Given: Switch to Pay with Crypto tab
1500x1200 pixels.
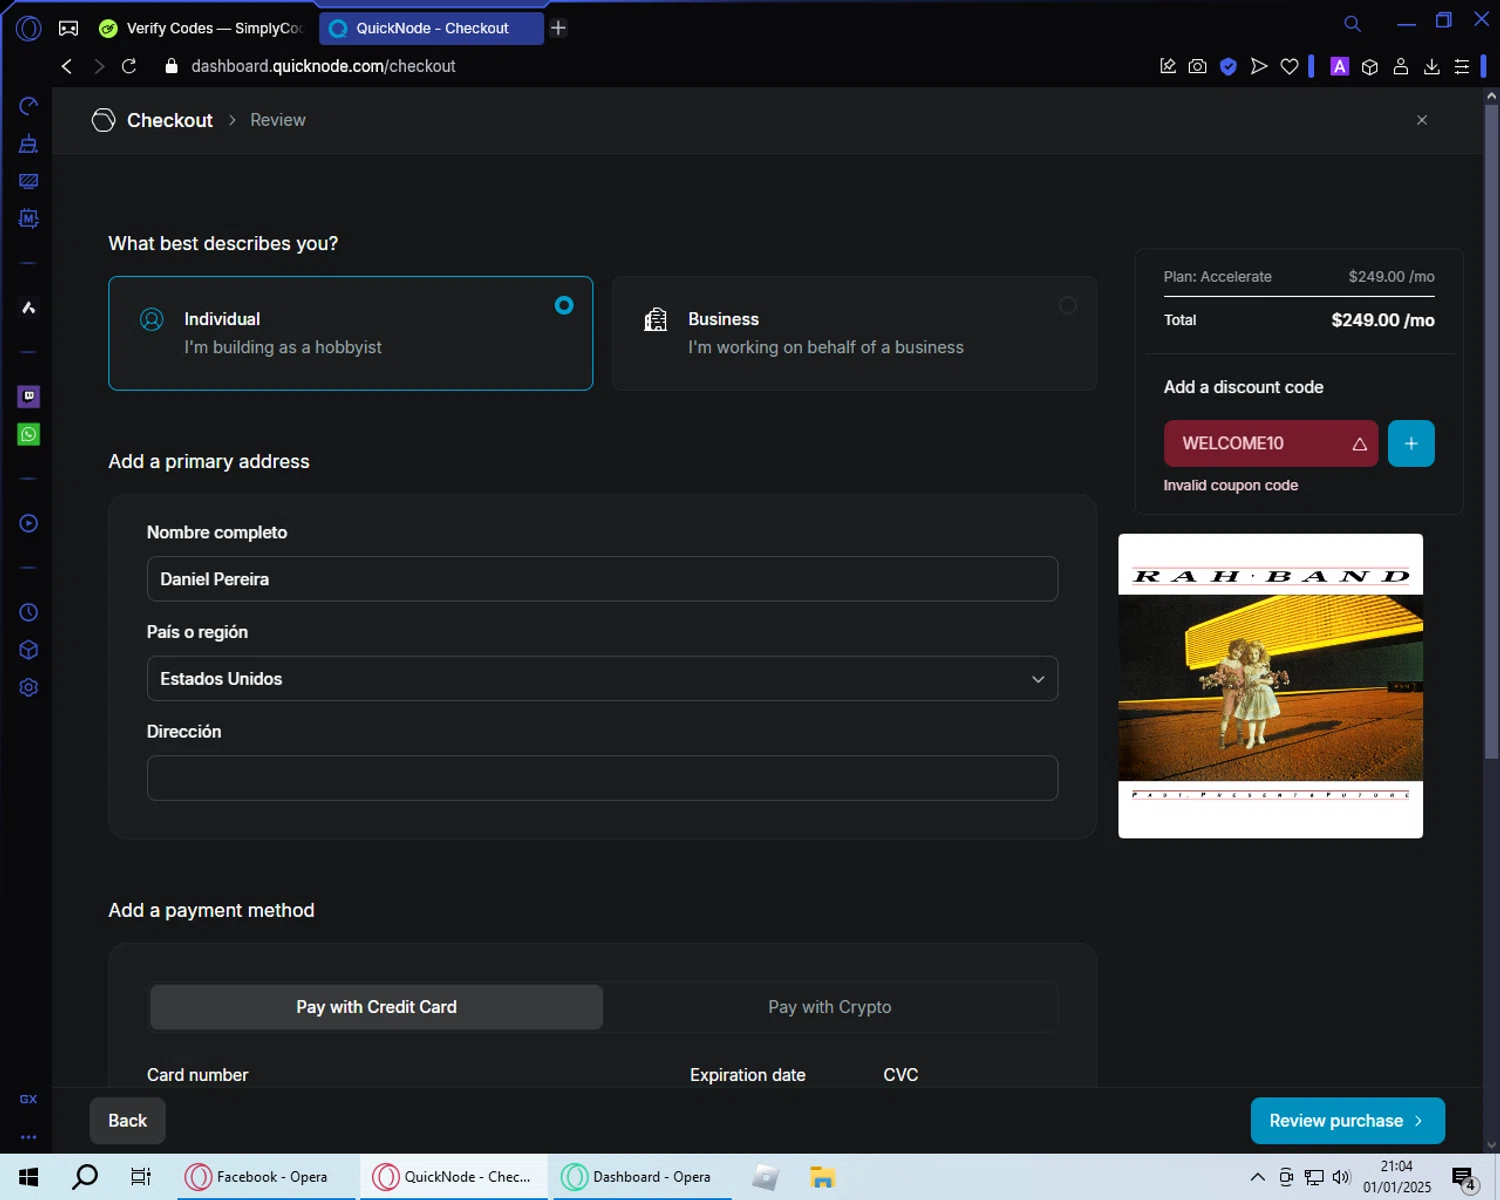Looking at the screenshot, I should click(x=830, y=1007).
